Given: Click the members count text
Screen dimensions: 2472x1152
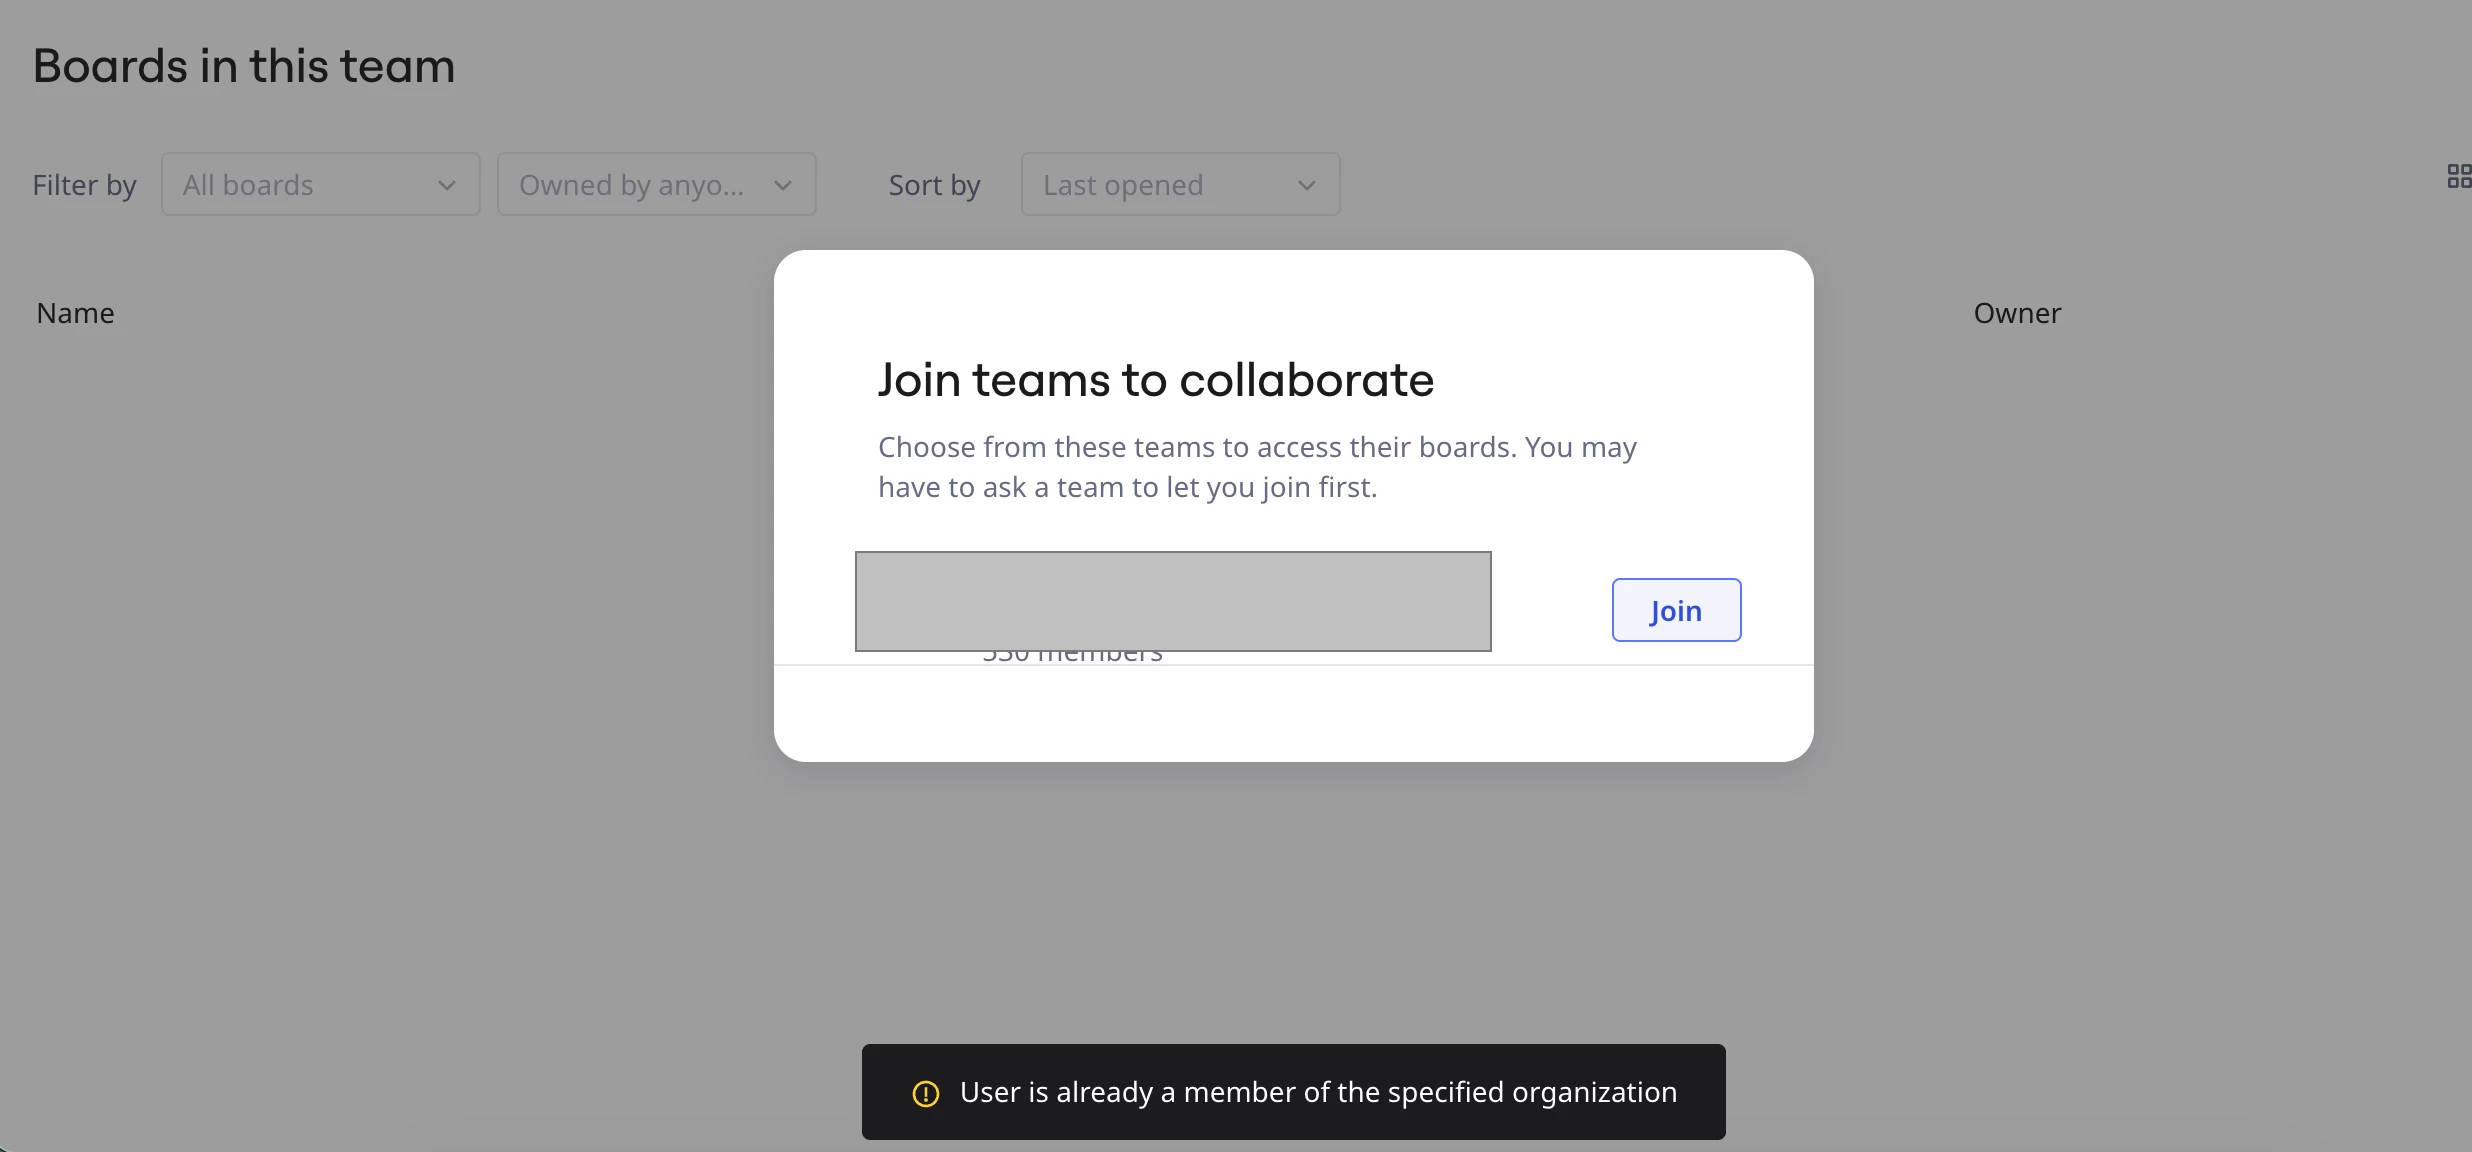Looking at the screenshot, I should (1072, 656).
